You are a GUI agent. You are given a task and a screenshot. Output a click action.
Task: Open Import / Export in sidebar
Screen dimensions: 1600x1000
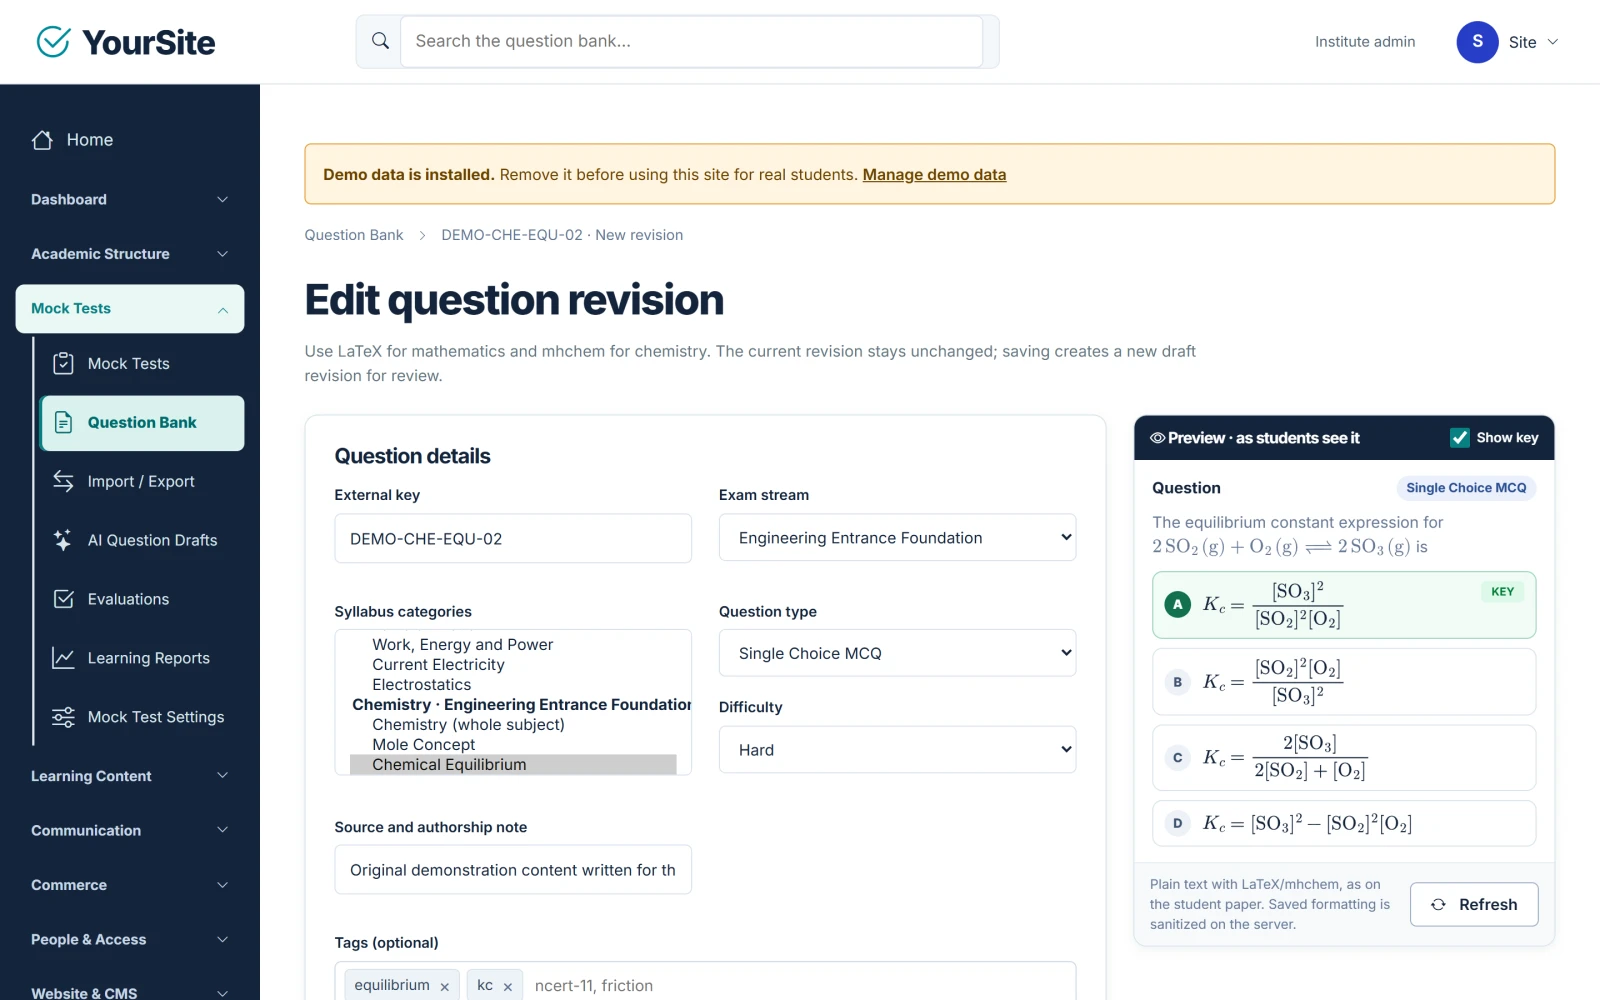[x=142, y=481]
